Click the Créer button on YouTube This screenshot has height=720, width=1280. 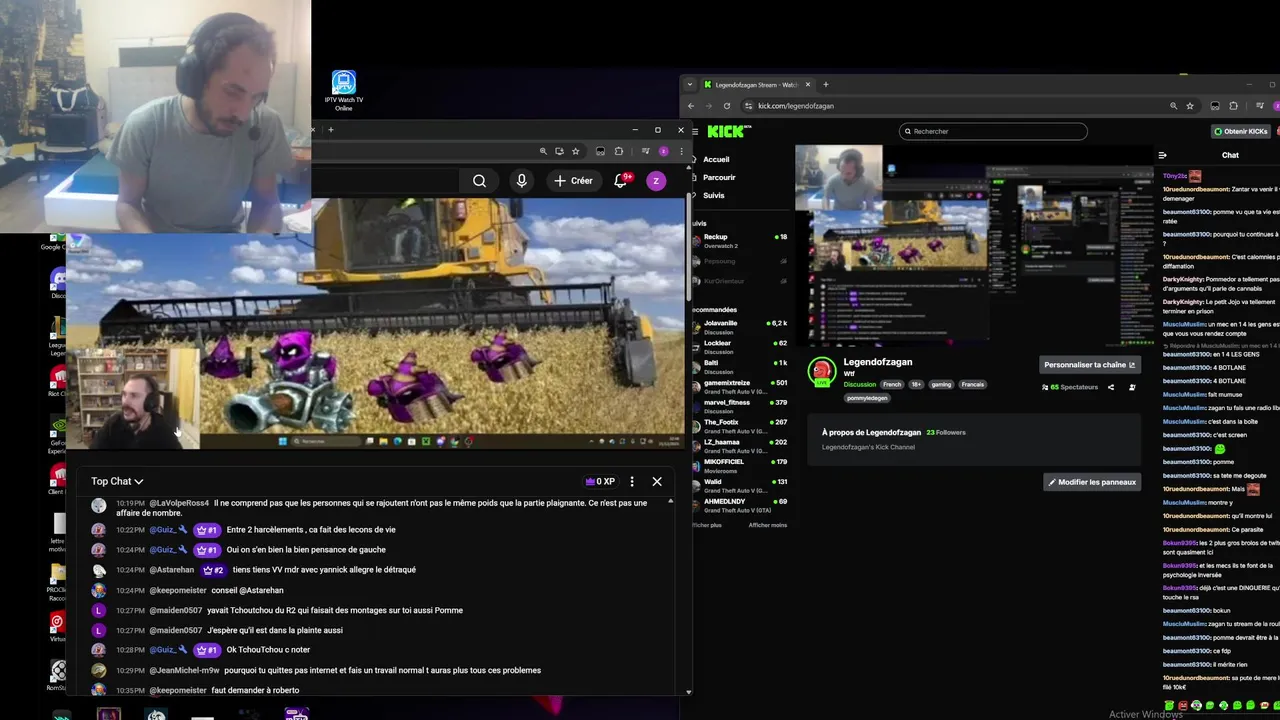(x=574, y=181)
